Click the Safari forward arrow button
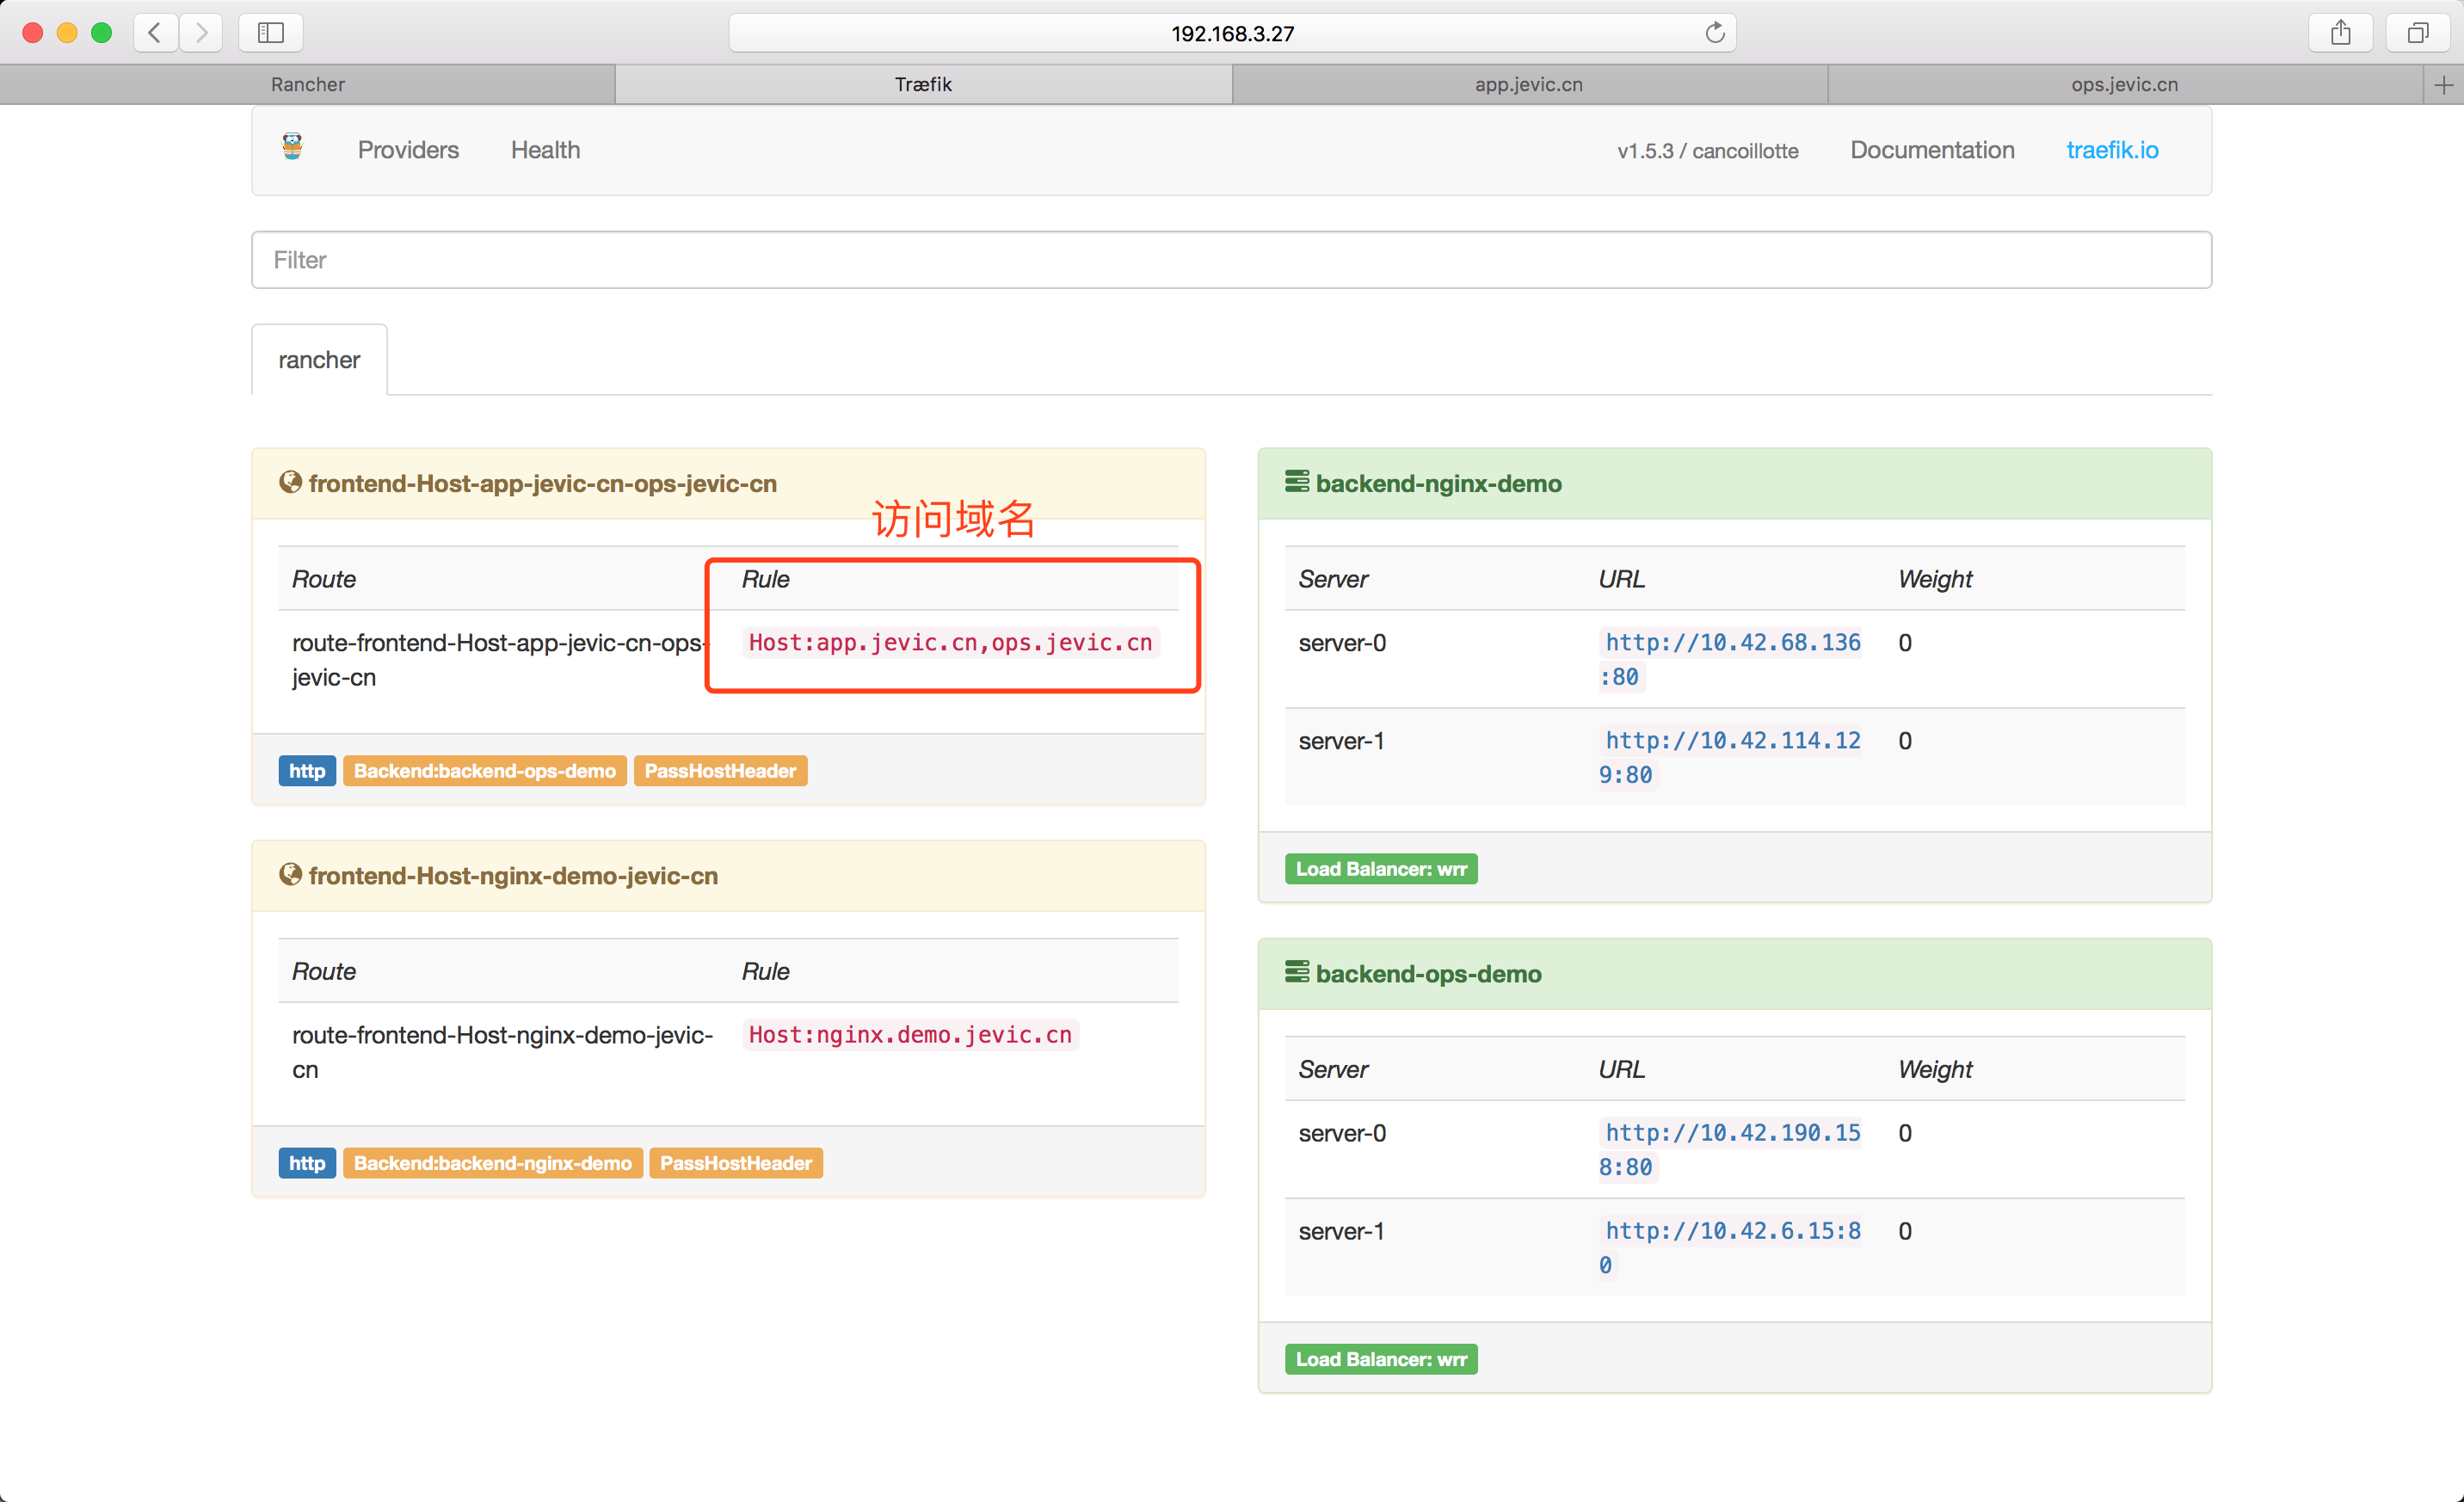The height and width of the screenshot is (1502, 2464). (x=201, y=33)
